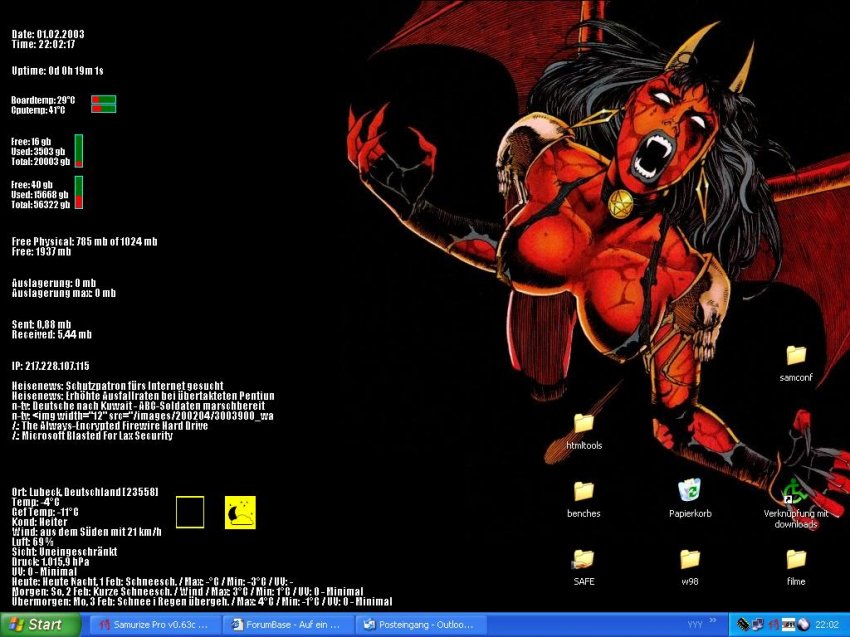The width and height of the screenshot is (850, 637).
Task: Click the Temp: -4°C weather line
Action: tap(35, 503)
